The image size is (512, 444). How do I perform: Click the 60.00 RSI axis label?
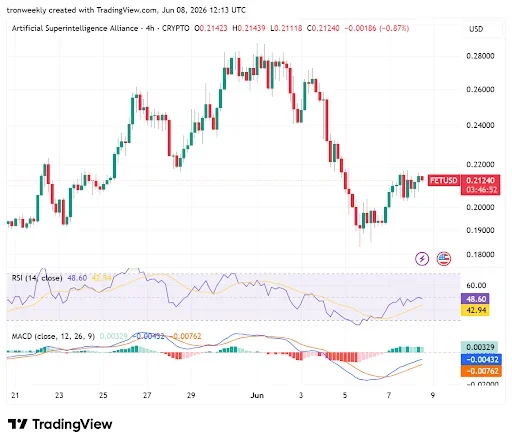coord(476,285)
